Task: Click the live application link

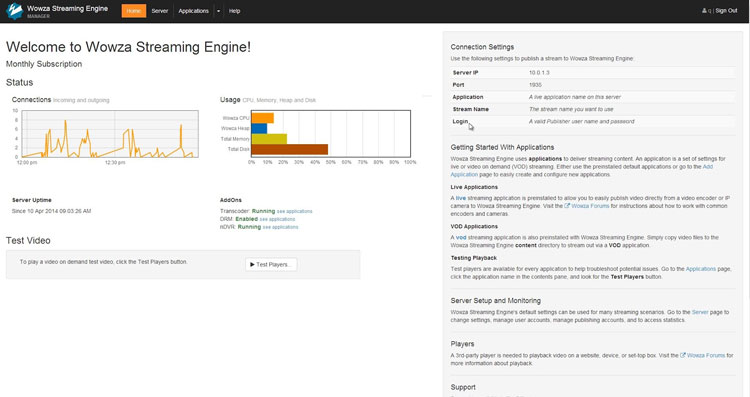Action: click(461, 198)
